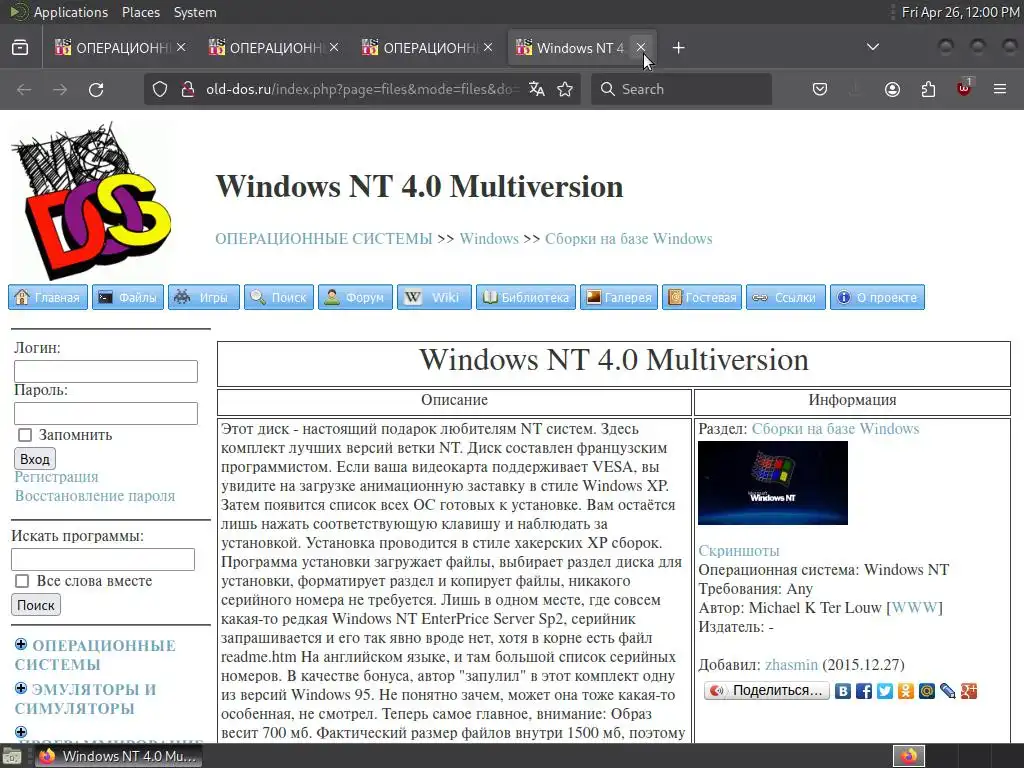This screenshot has width=1024, height=768.
Task: Open the Восстановление пароля link
Action: (x=95, y=496)
